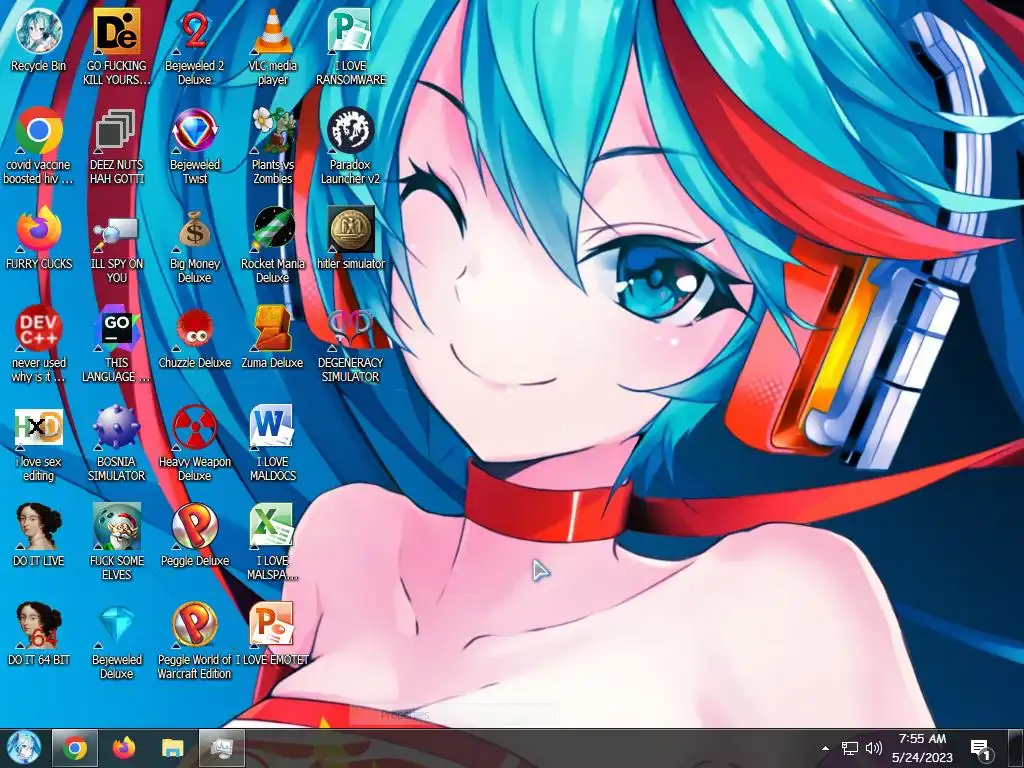The height and width of the screenshot is (768, 1024).
Task: Launch Chuzzle Deluxe
Action: 195,337
